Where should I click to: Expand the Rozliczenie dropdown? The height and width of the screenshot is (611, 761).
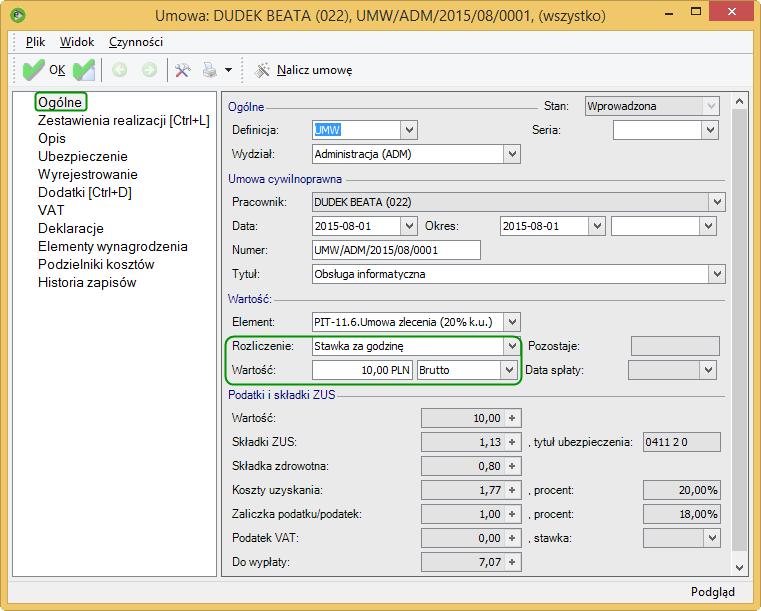coord(512,346)
